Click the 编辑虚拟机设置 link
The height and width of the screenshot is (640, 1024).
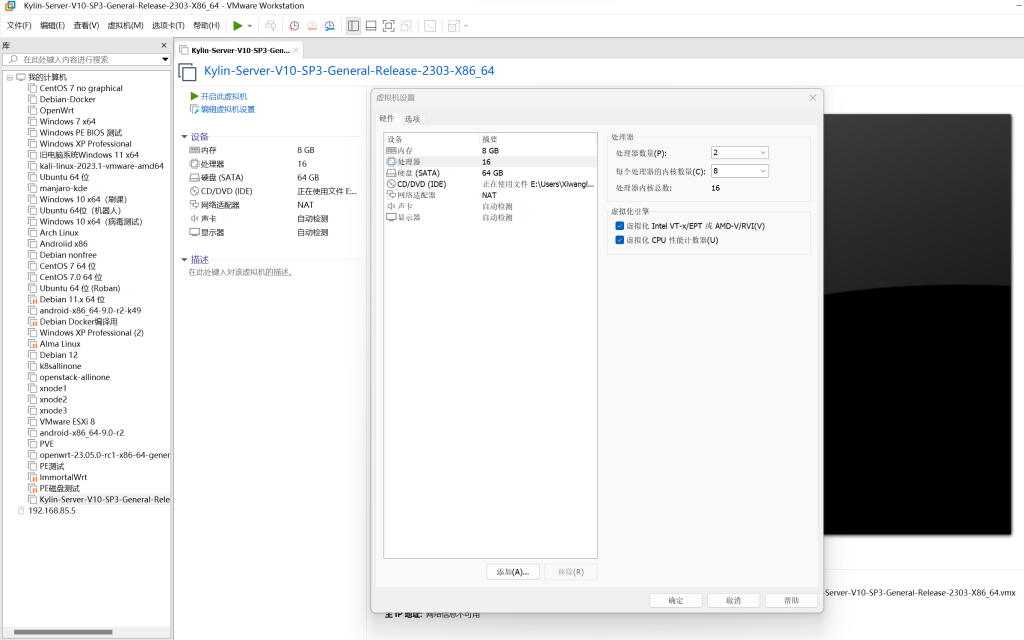pos(228,110)
